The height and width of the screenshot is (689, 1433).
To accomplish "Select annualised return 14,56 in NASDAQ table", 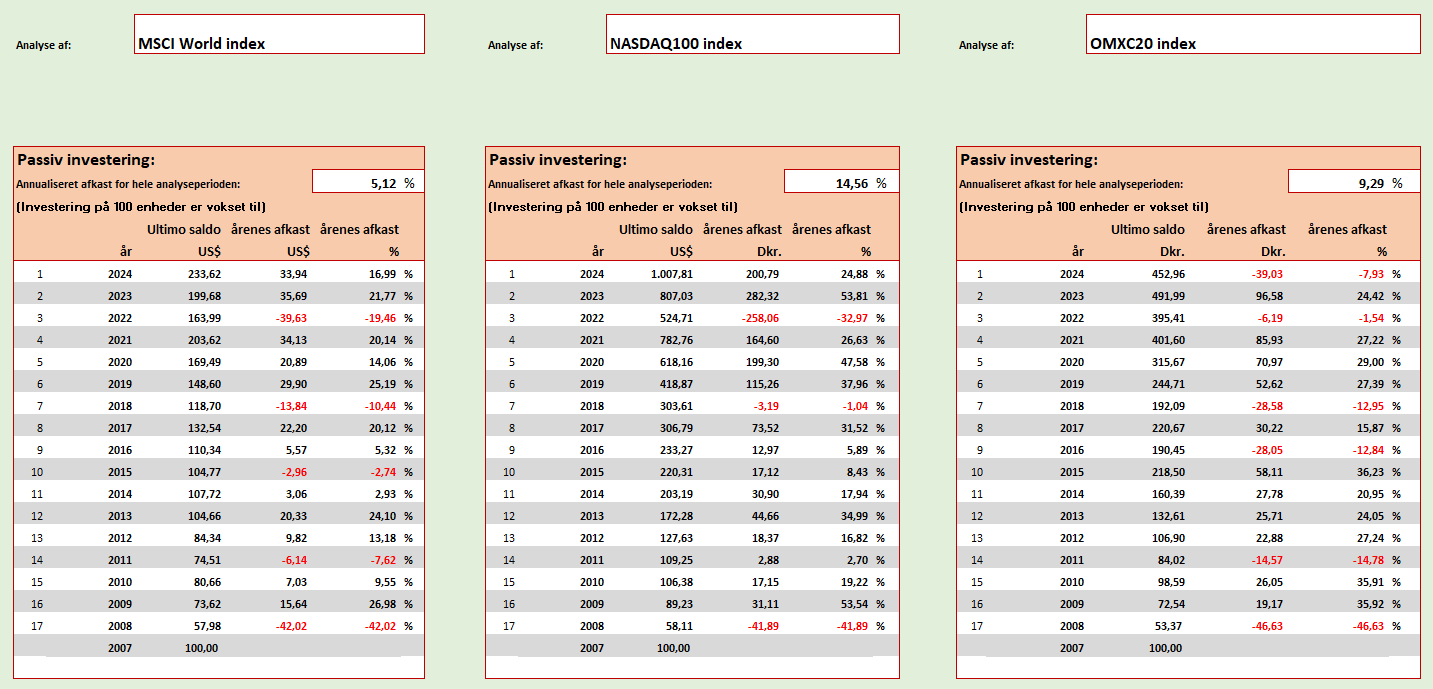I will 841,182.
